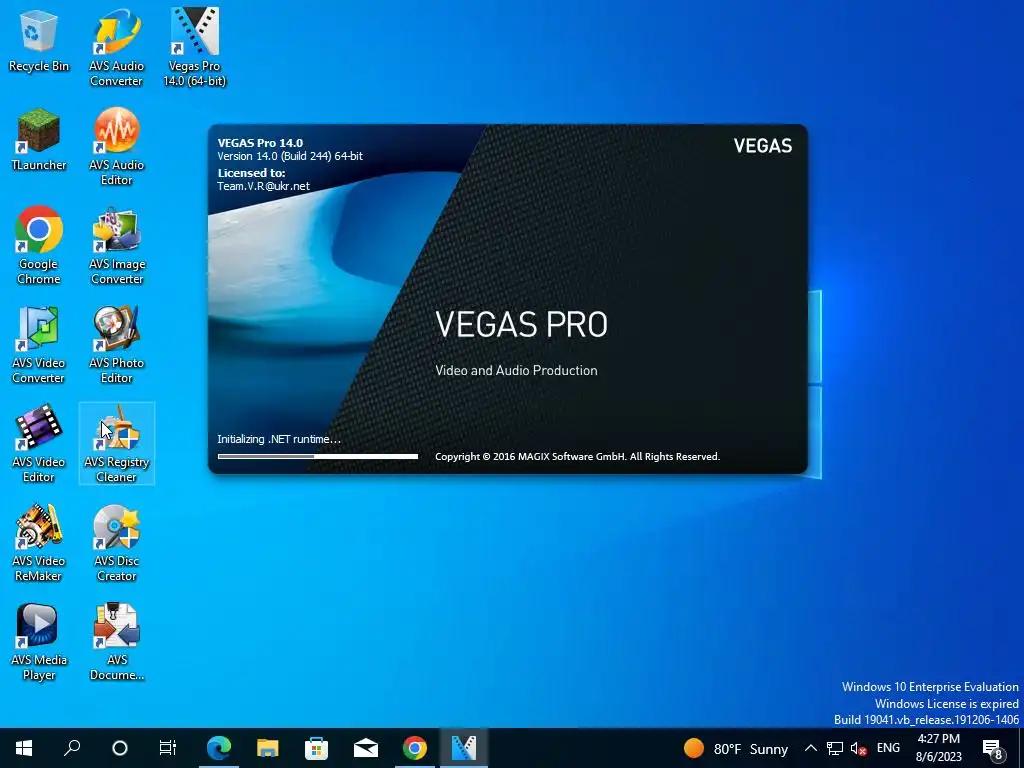Click 'Video and Audio Production' subtitle
The height and width of the screenshot is (768, 1024).
tap(516, 370)
